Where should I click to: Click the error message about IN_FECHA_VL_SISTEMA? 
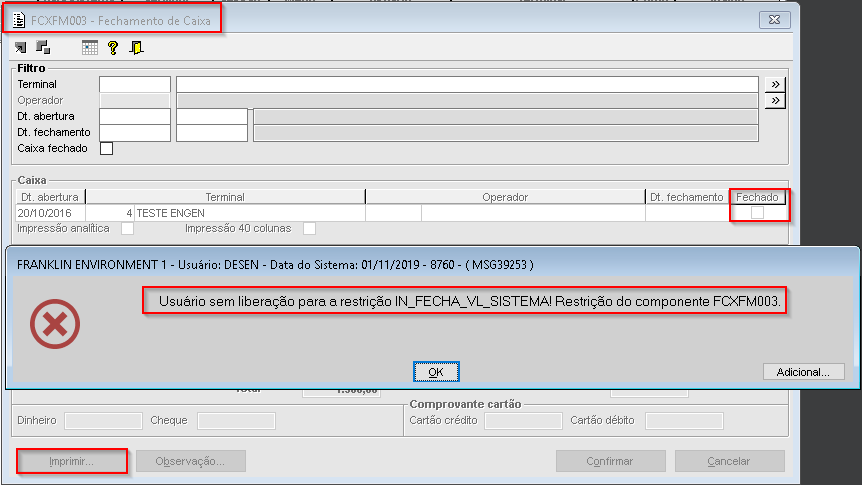point(470,301)
